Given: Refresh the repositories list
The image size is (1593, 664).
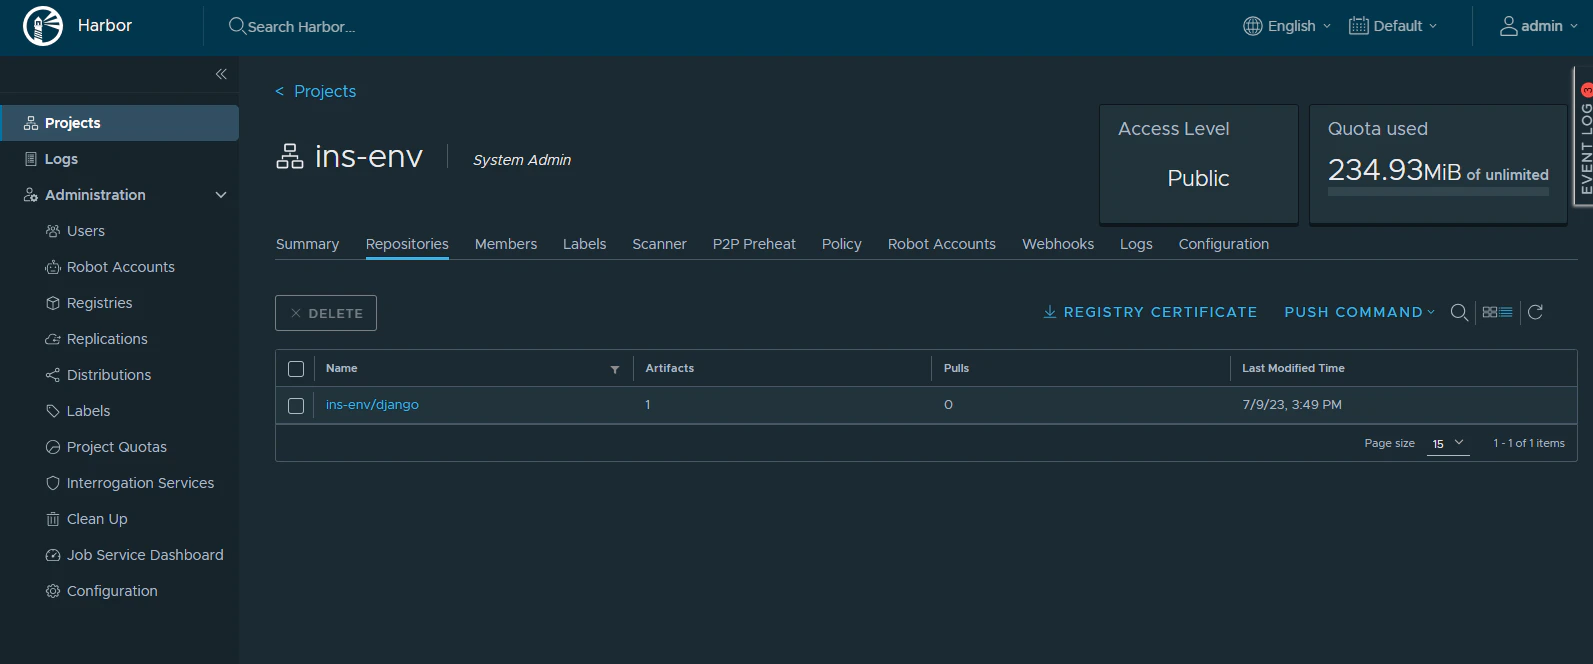Looking at the screenshot, I should point(1535,312).
